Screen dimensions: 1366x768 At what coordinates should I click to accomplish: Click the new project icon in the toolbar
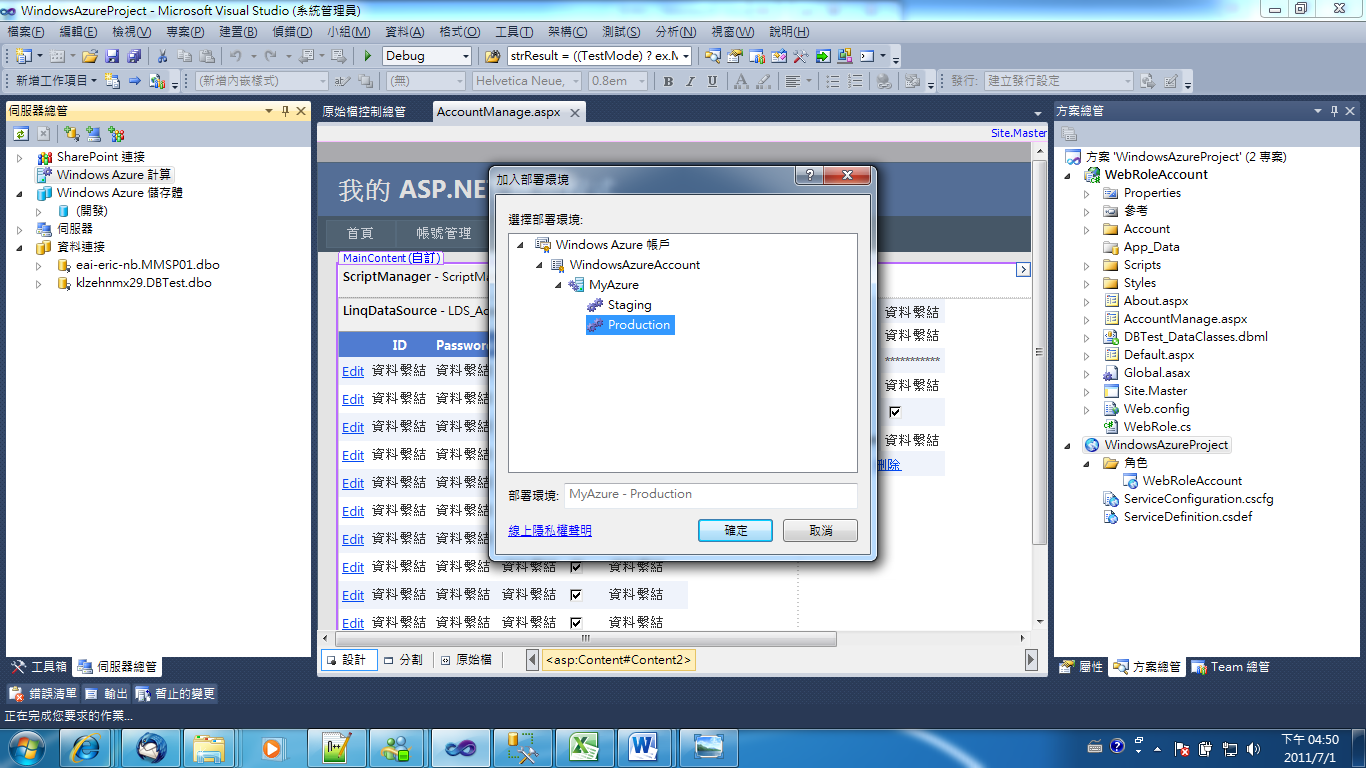(x=23, y=56)
